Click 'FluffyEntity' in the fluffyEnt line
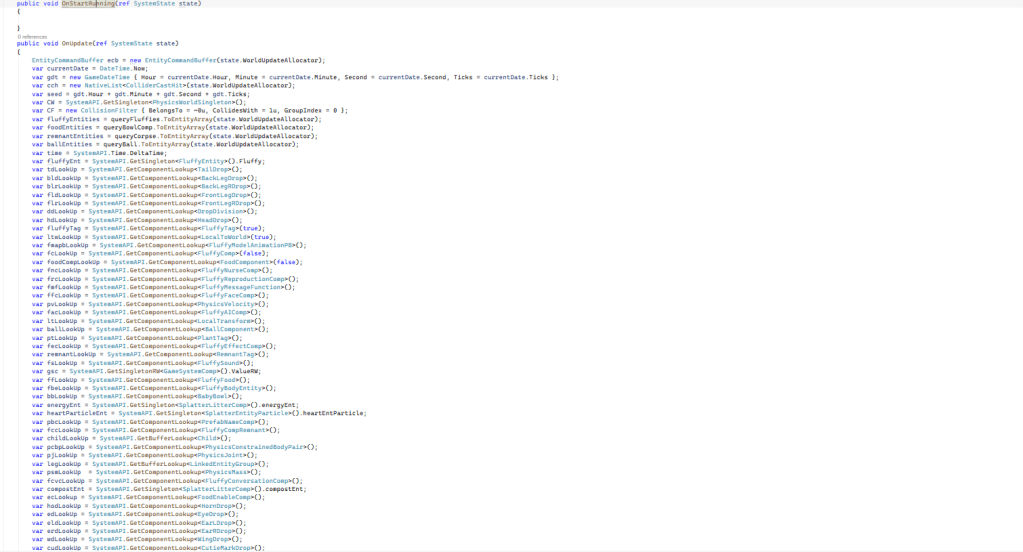The width and height of the screenshot is (1023, 552). 201,161
